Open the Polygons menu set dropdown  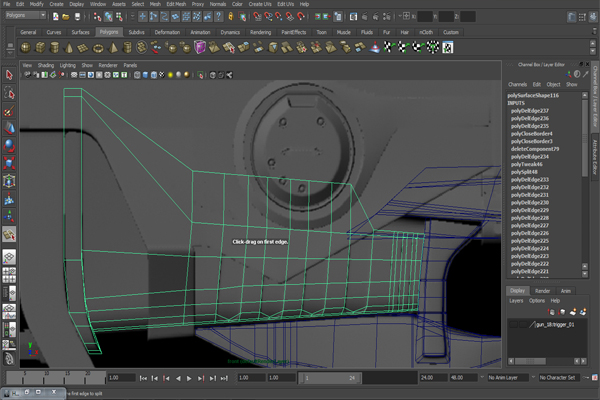26,15
